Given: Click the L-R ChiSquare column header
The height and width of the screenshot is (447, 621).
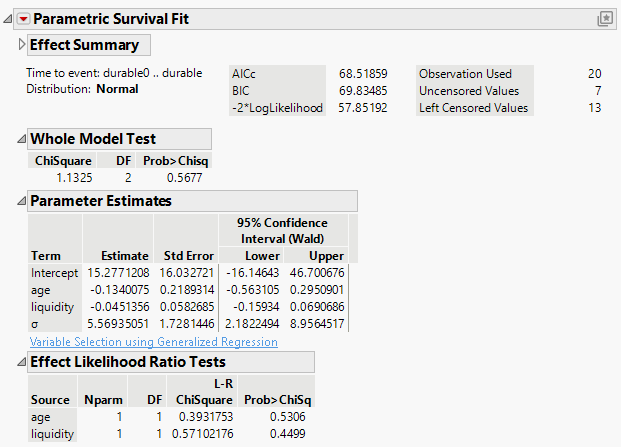Looking at the screenshot, I should 204,392.
